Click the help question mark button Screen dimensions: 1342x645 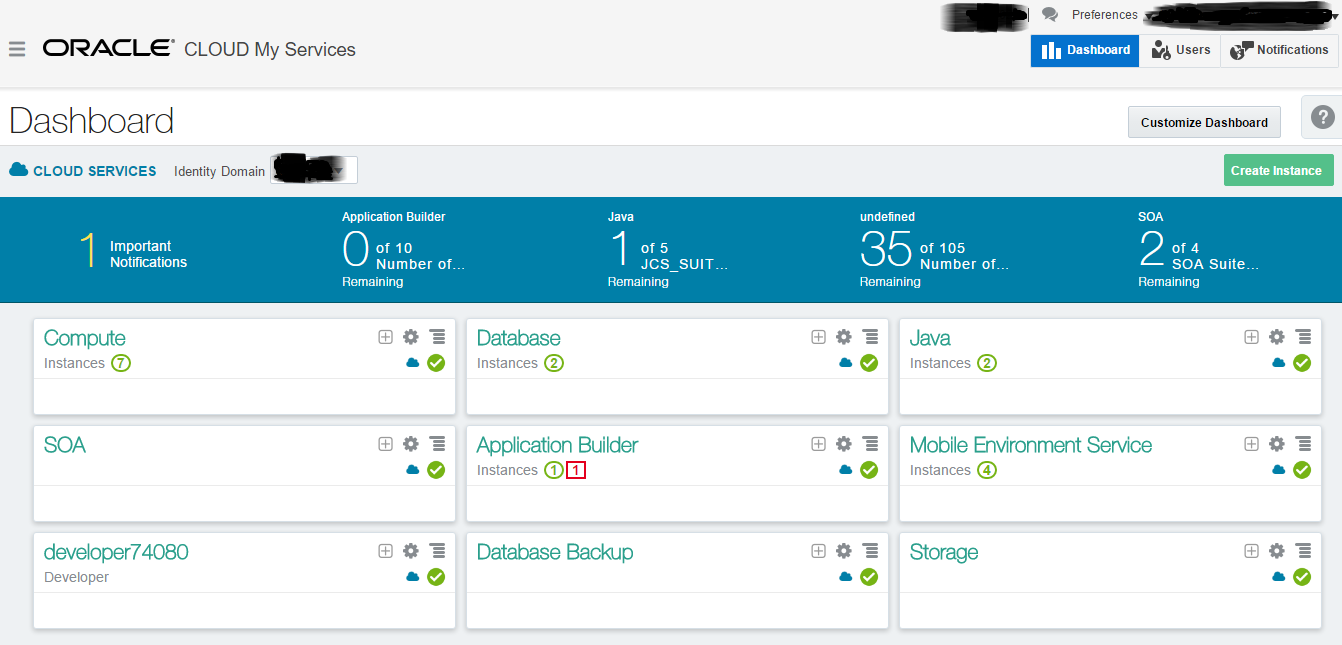1325,116
